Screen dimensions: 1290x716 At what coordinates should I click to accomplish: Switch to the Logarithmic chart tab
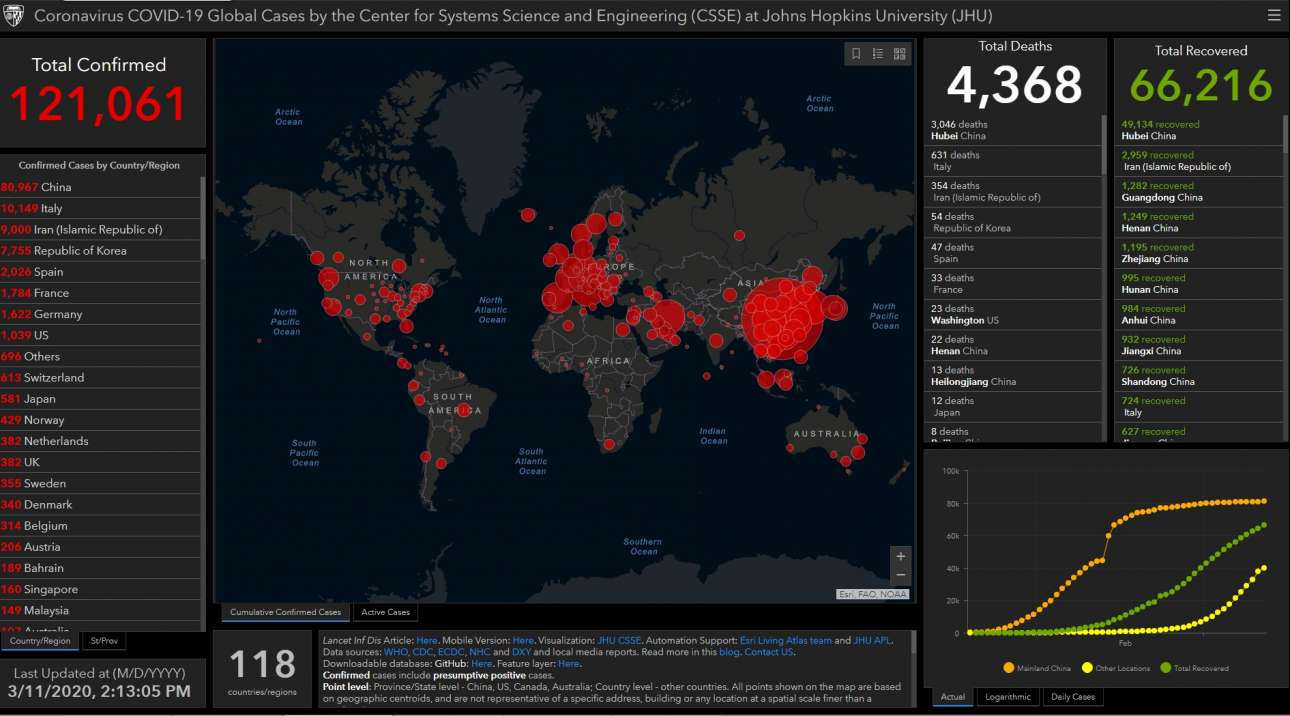(1007, 697)
